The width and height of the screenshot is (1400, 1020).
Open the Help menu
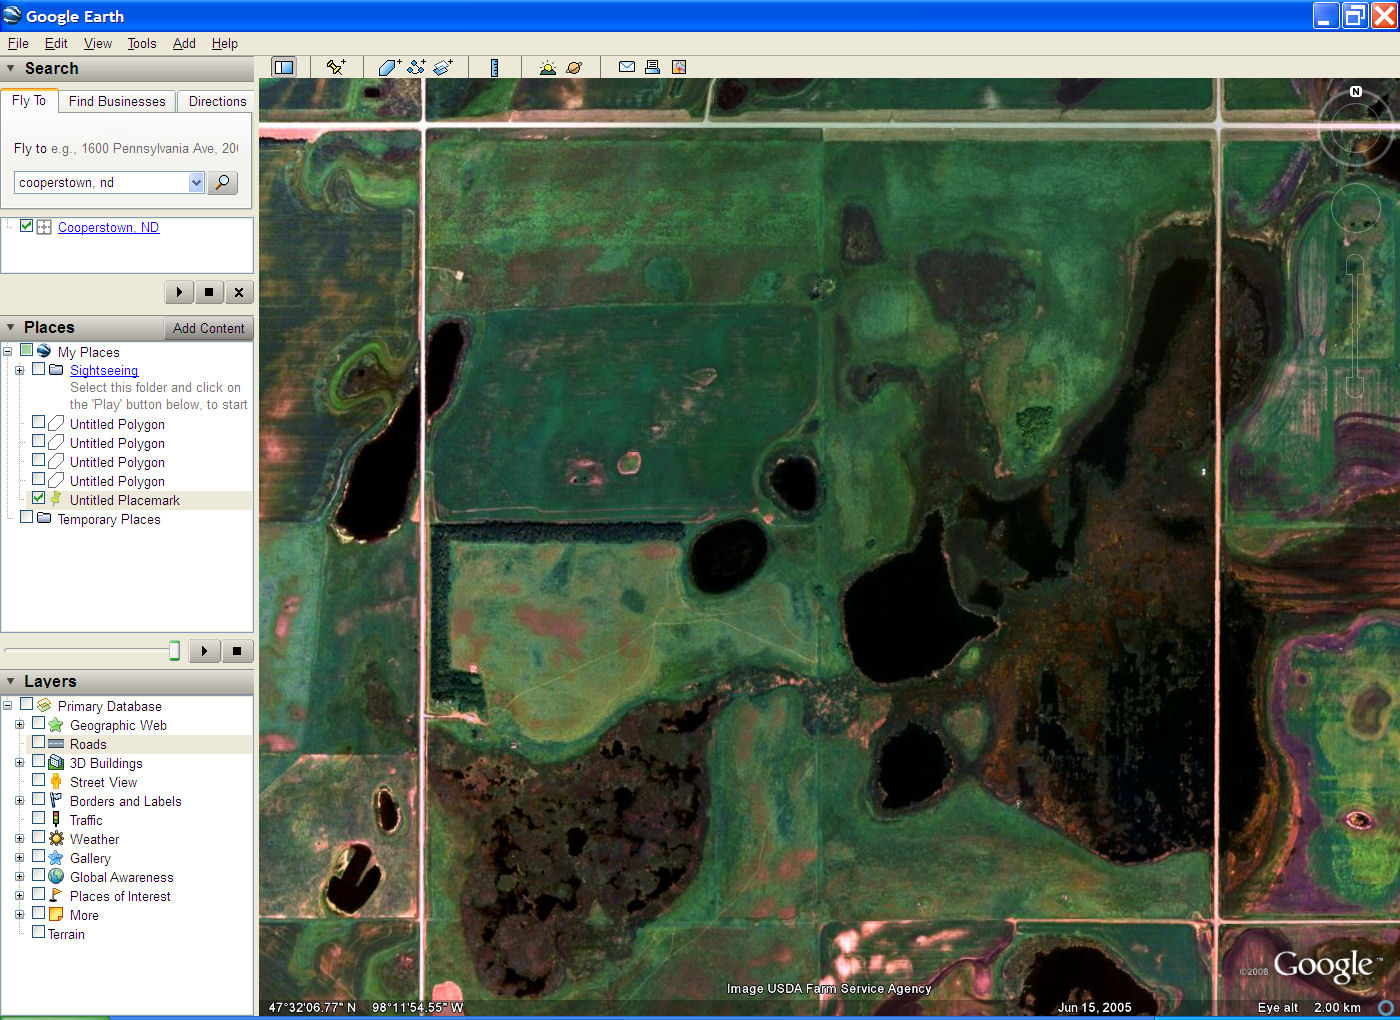point(225,43)
